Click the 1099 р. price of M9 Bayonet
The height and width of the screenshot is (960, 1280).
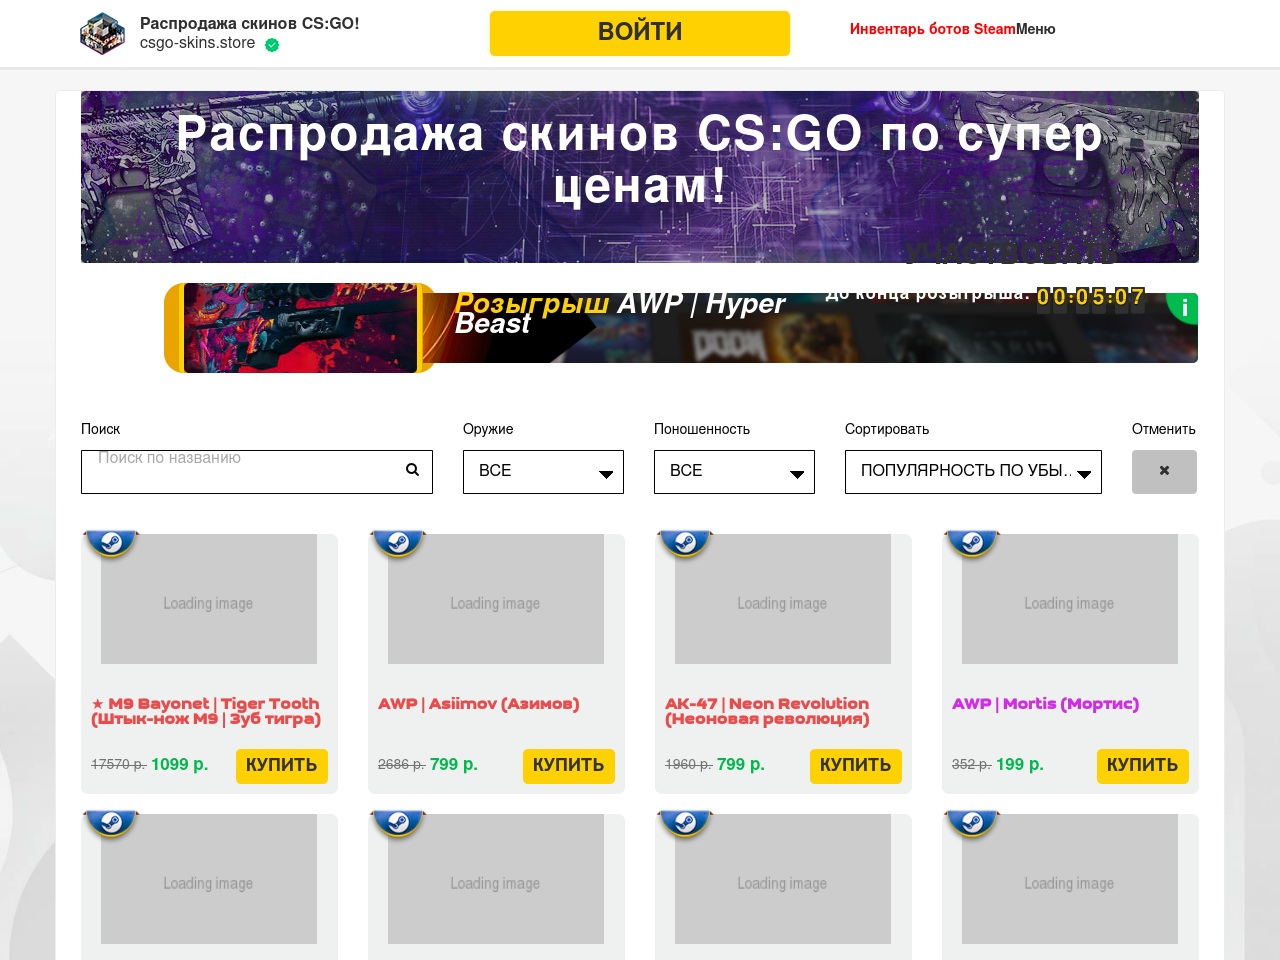[x=180, y=765]
